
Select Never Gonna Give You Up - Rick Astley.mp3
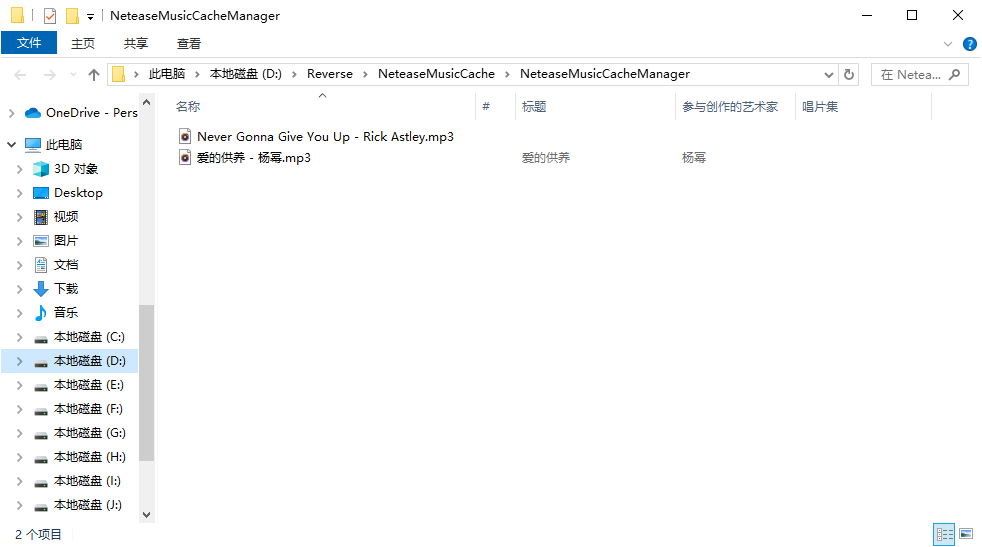(x=325, y=137)
